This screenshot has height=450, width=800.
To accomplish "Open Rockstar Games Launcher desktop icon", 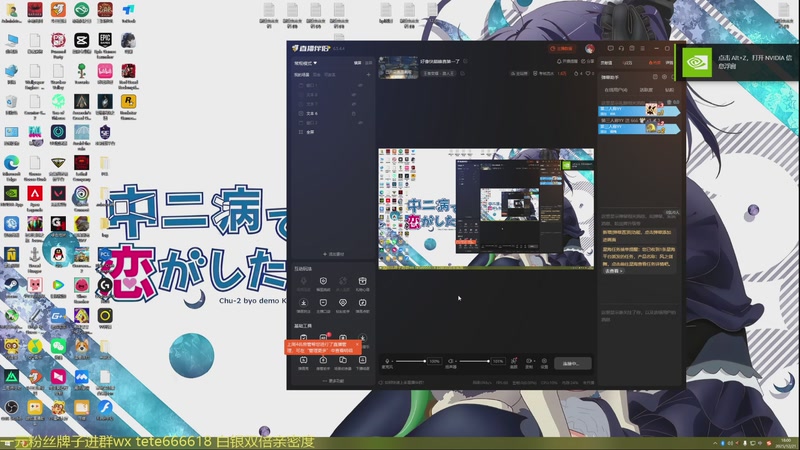I will (x=128, y=106).
